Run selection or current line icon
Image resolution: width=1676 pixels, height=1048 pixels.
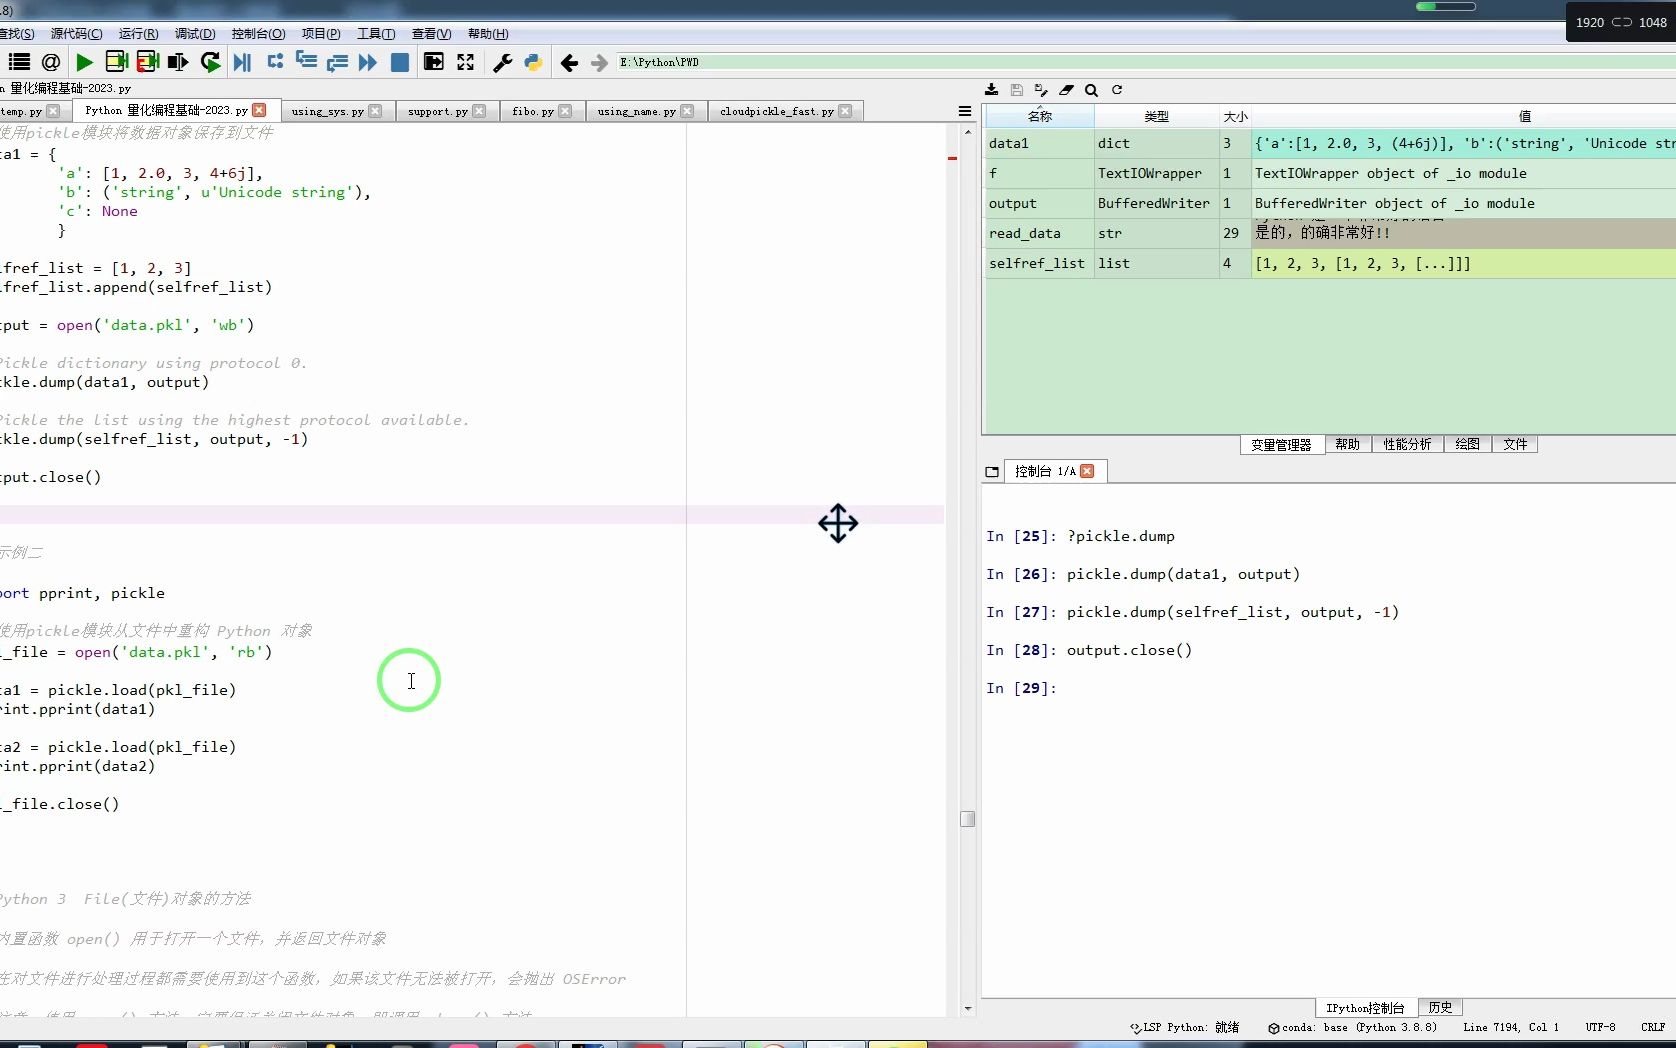point(178,62)
